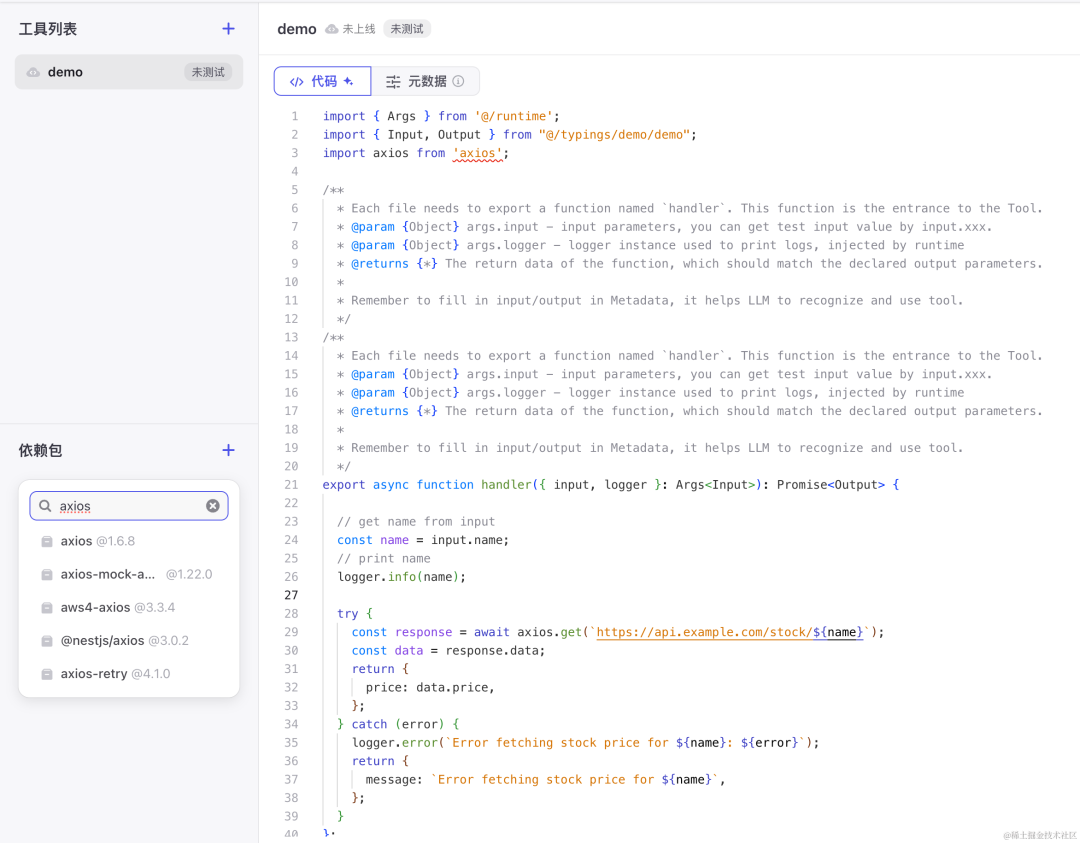Click 'catch (error)' on line 34

pyautogui.click(x=398, y=725)
